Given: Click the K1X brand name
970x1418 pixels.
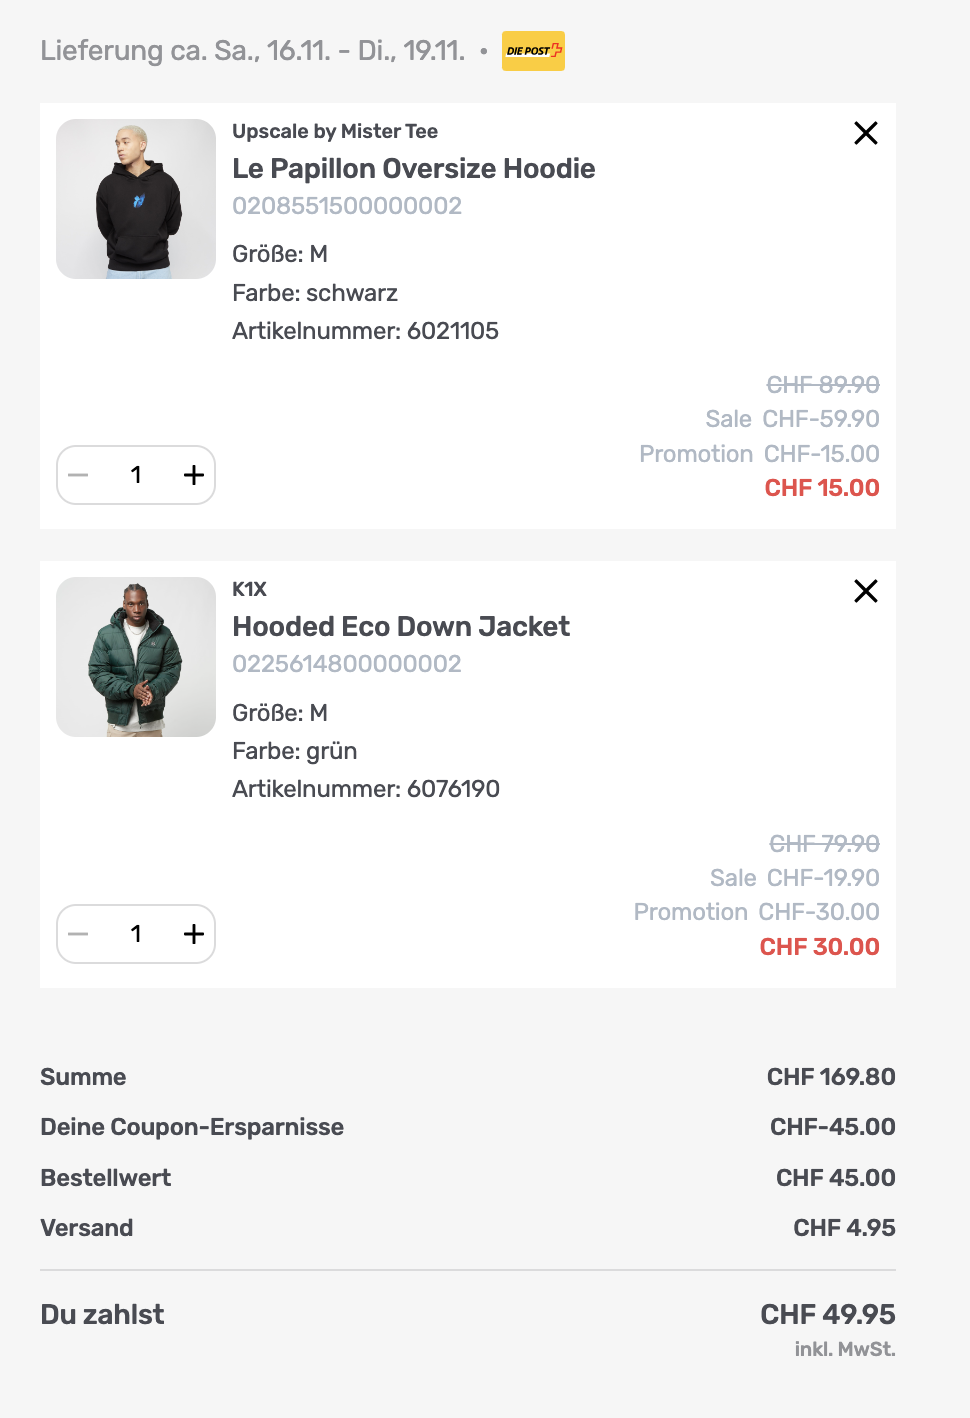Looking at the screenshot, I should pyautogui.click(x=250, y=590).
